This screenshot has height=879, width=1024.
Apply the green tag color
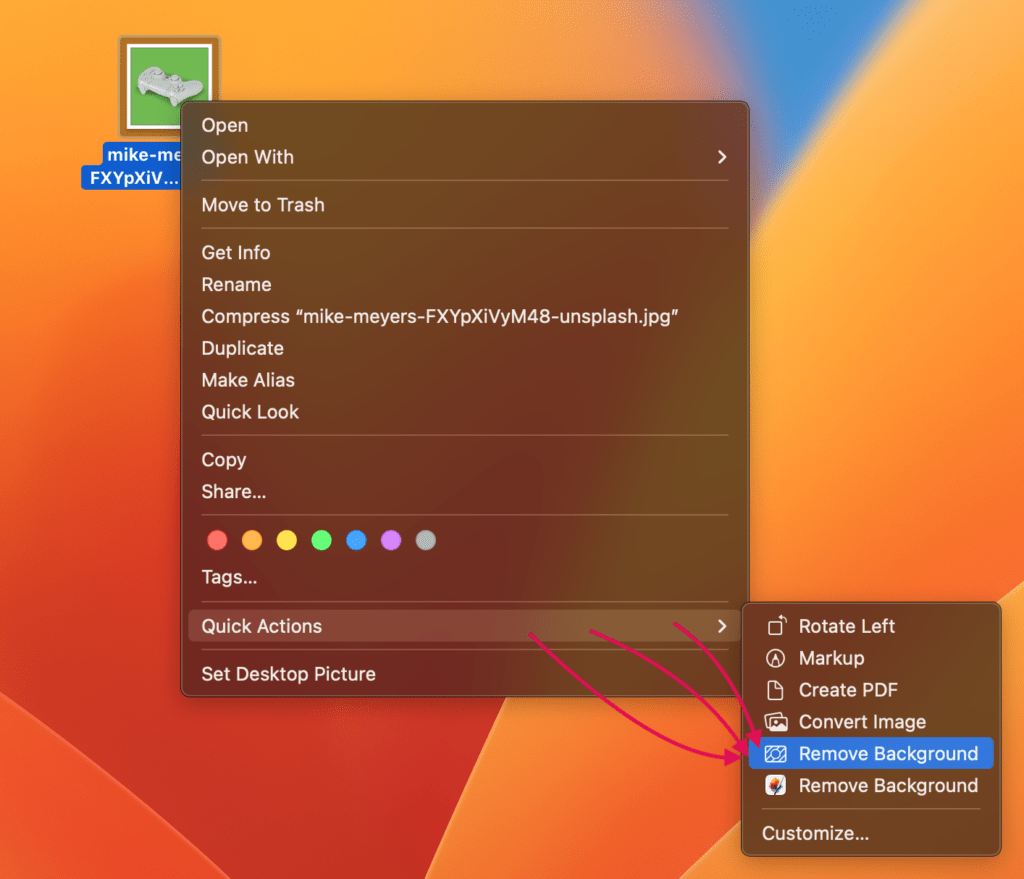tap(321, 541)
